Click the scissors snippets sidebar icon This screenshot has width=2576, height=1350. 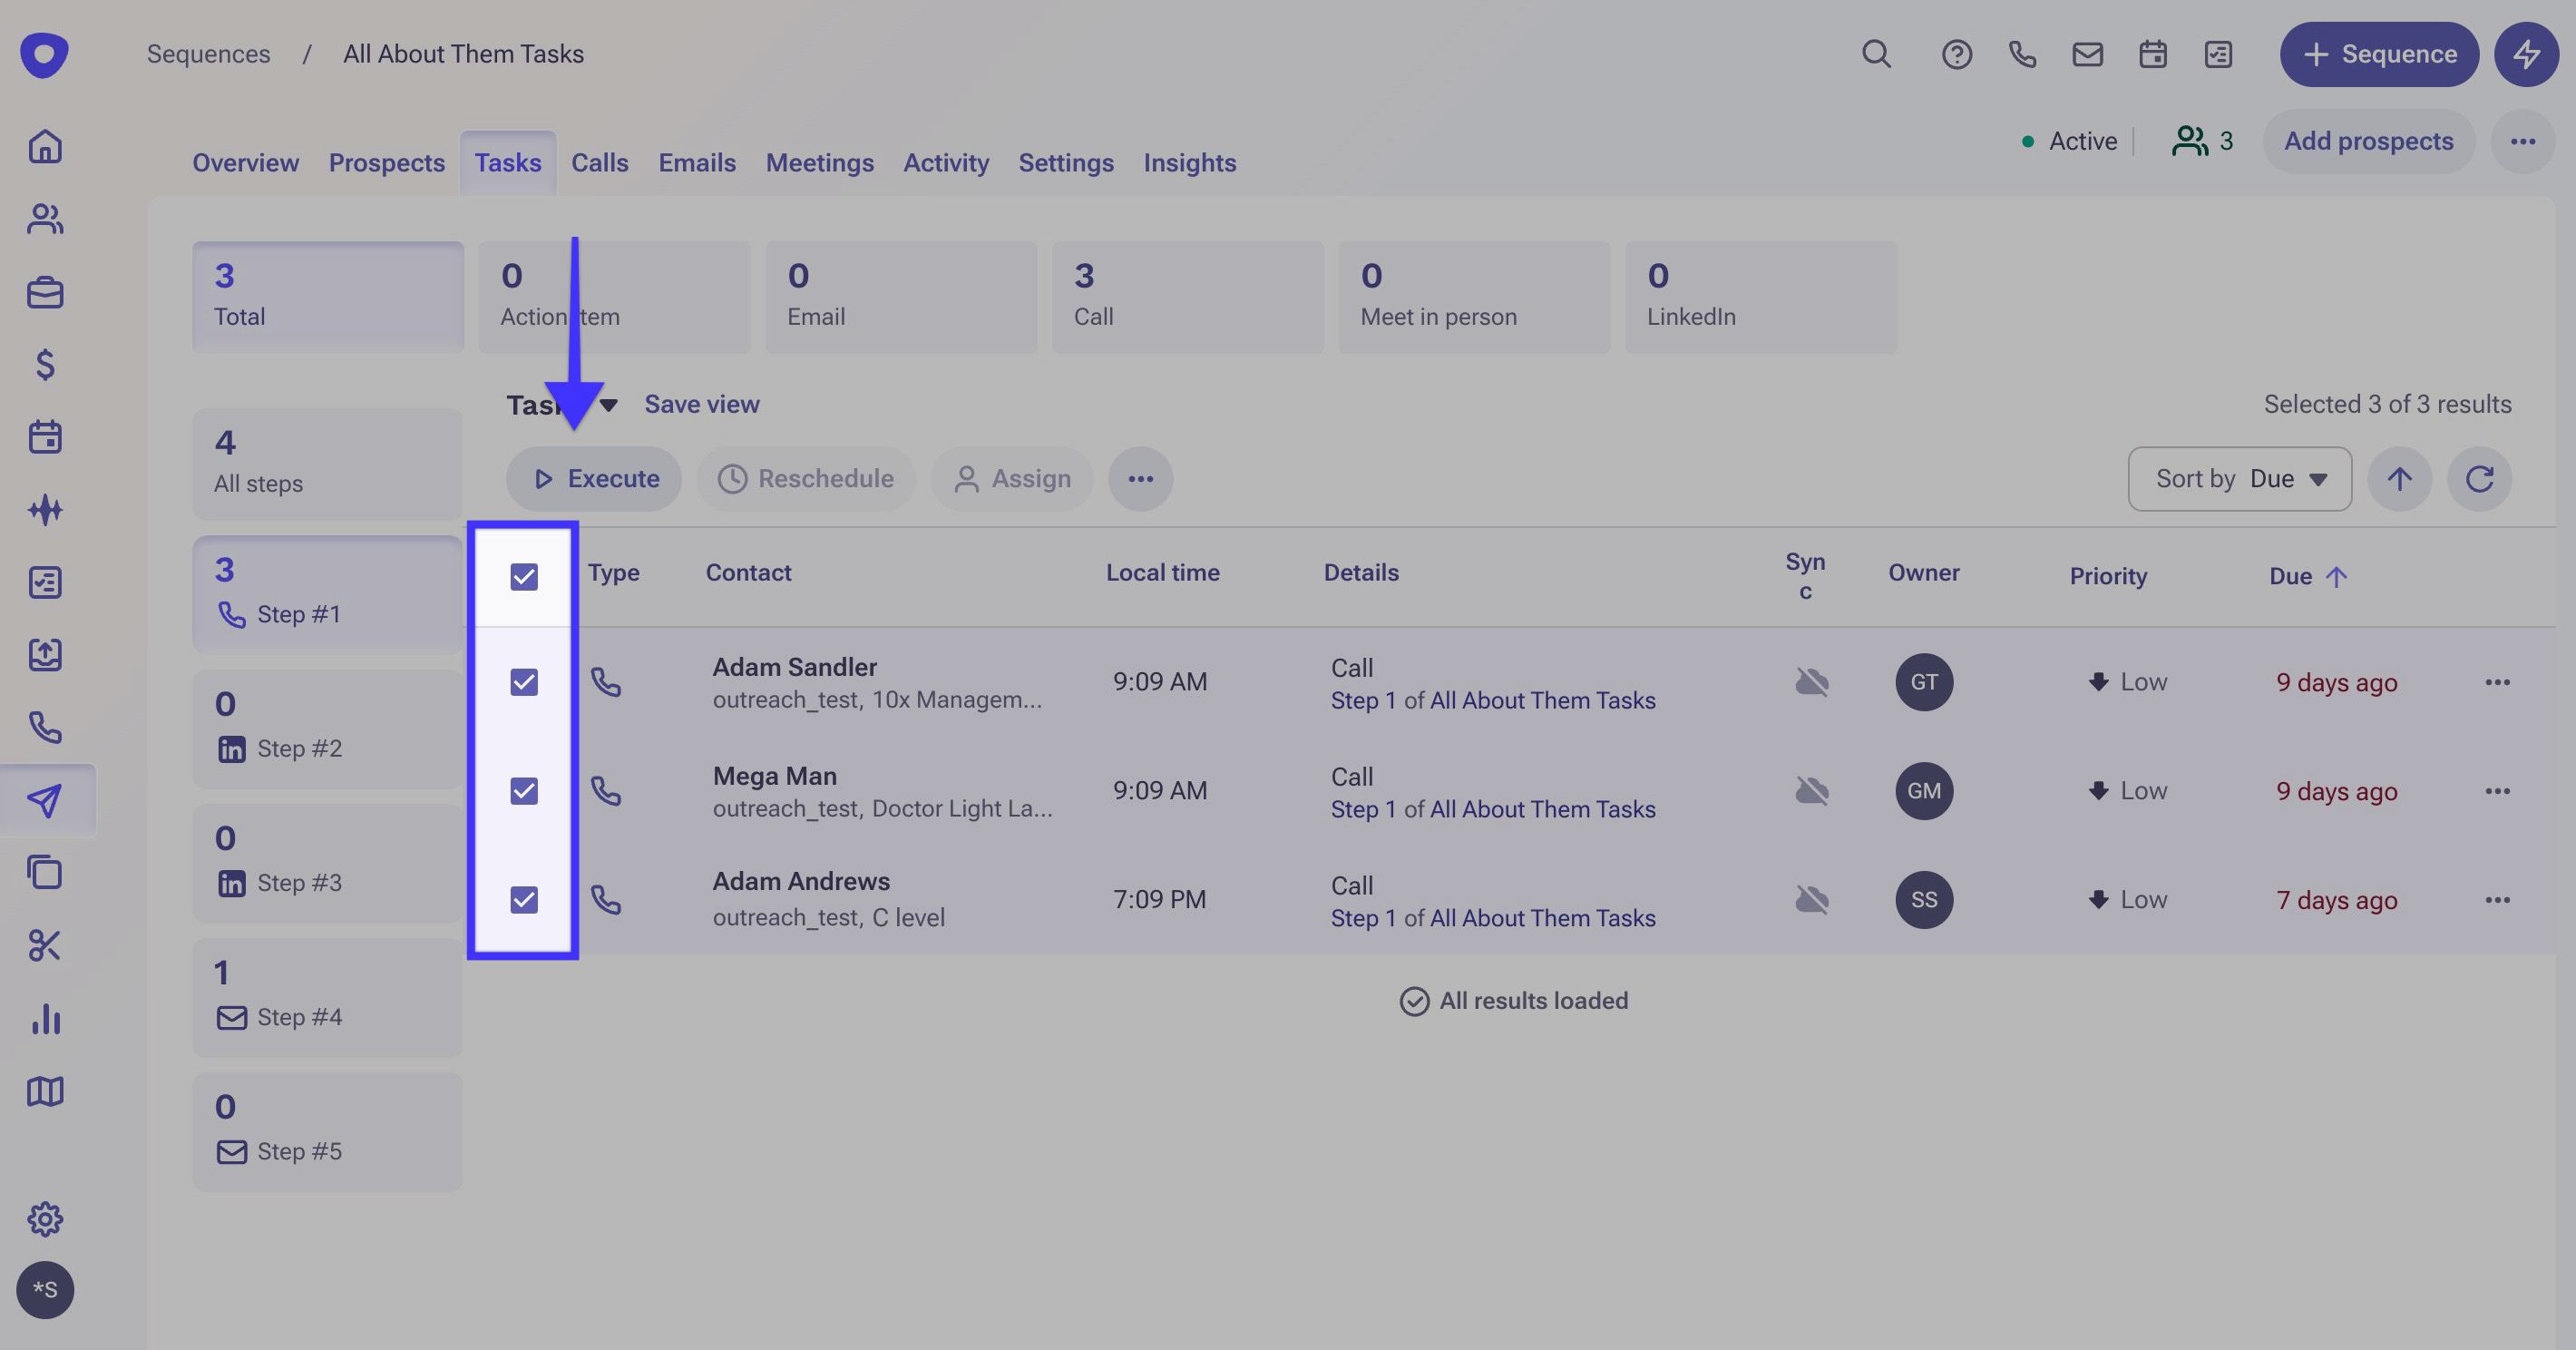(x=46, y=945)
